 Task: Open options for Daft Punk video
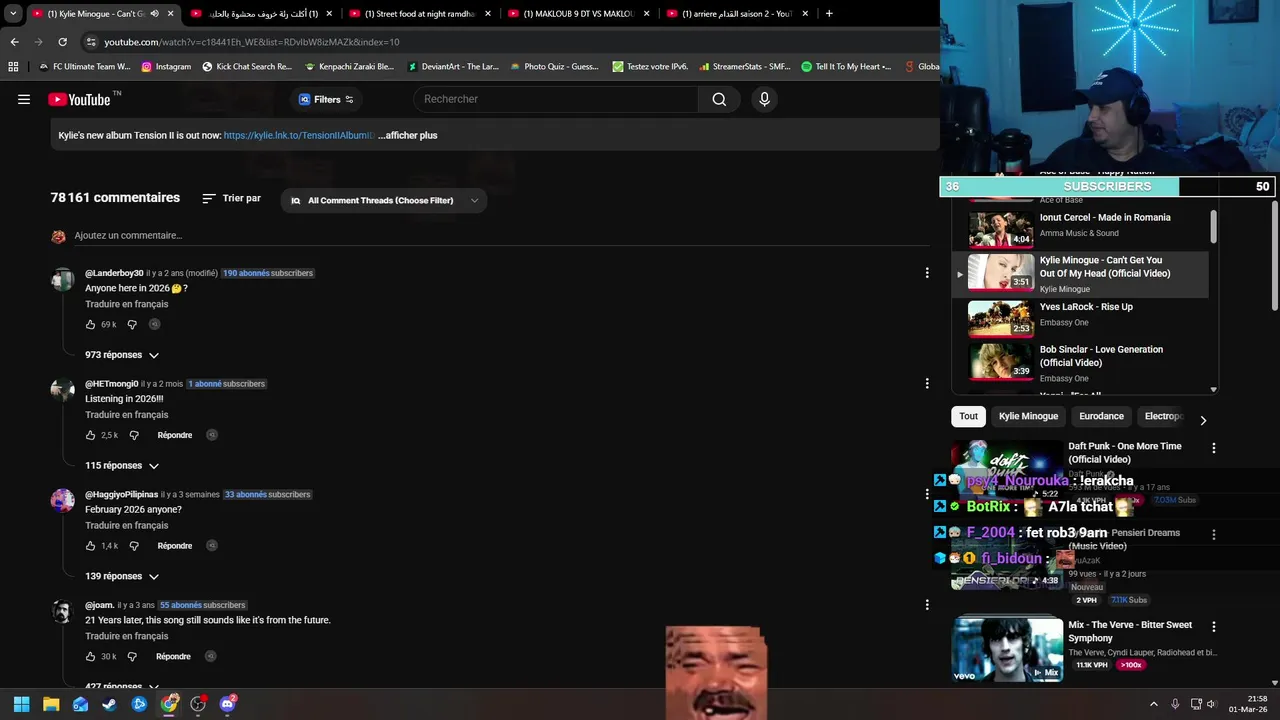coord(1214,449)
